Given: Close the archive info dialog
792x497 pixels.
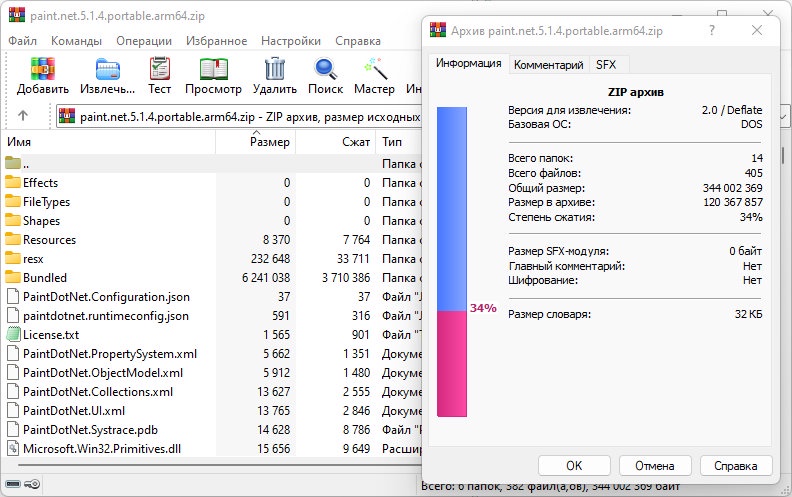Looking at the screenshot, I should (x=757, y=30).
